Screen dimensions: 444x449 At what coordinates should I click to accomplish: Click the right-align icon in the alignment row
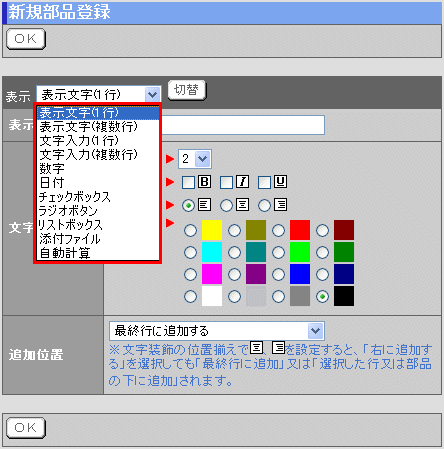281,205
